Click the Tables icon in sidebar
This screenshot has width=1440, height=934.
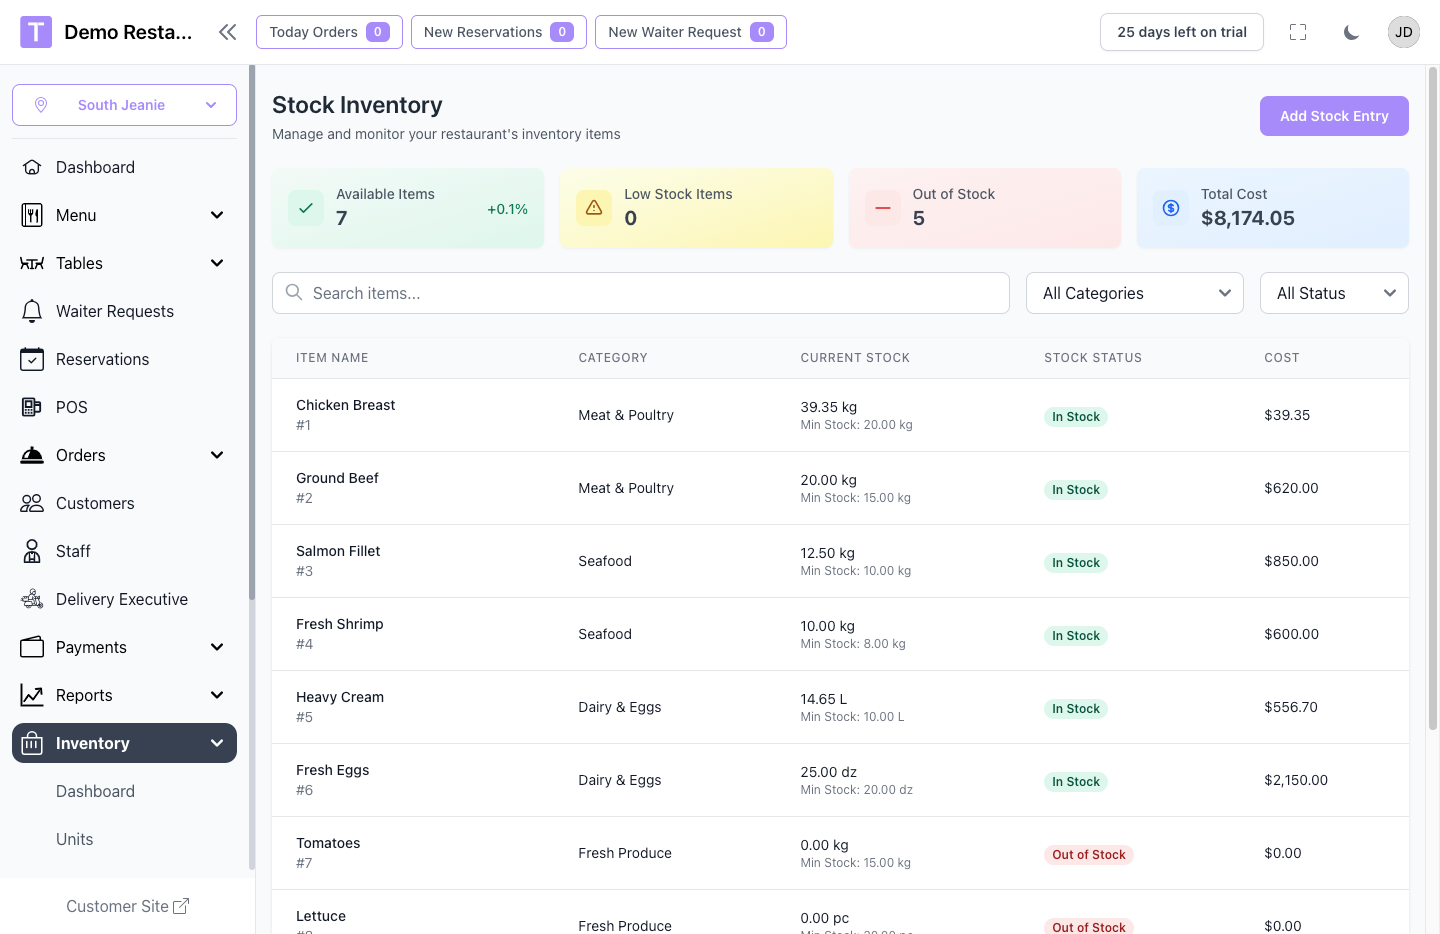[x=32, y=263]
